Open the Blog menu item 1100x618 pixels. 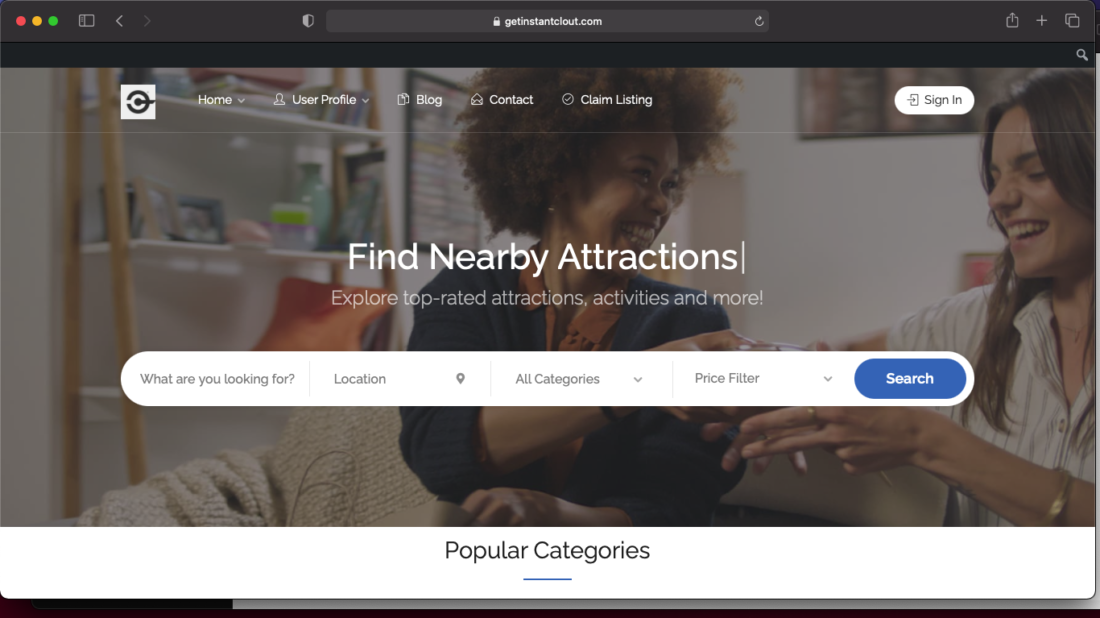(x=420, y=100)
